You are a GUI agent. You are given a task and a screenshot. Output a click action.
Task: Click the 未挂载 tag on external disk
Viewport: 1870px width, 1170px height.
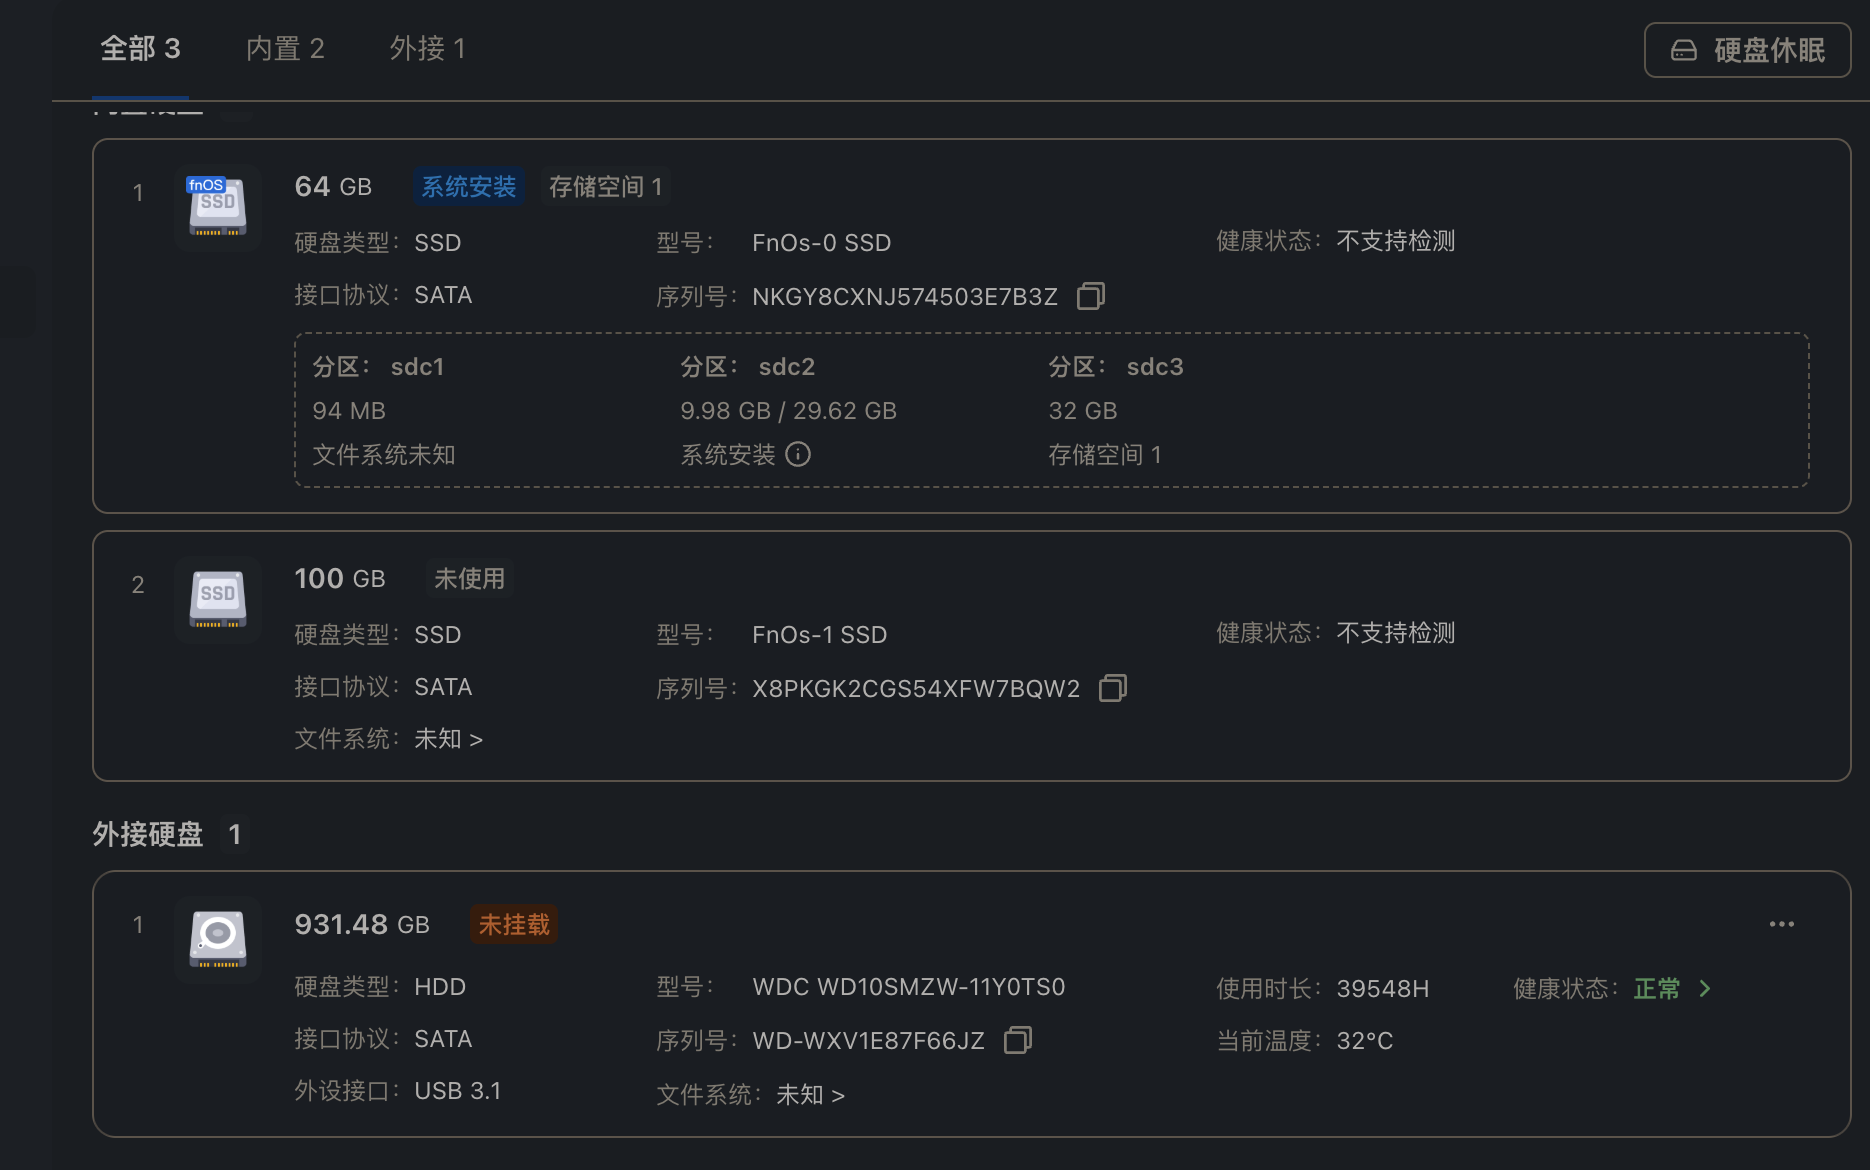point(514,925)
